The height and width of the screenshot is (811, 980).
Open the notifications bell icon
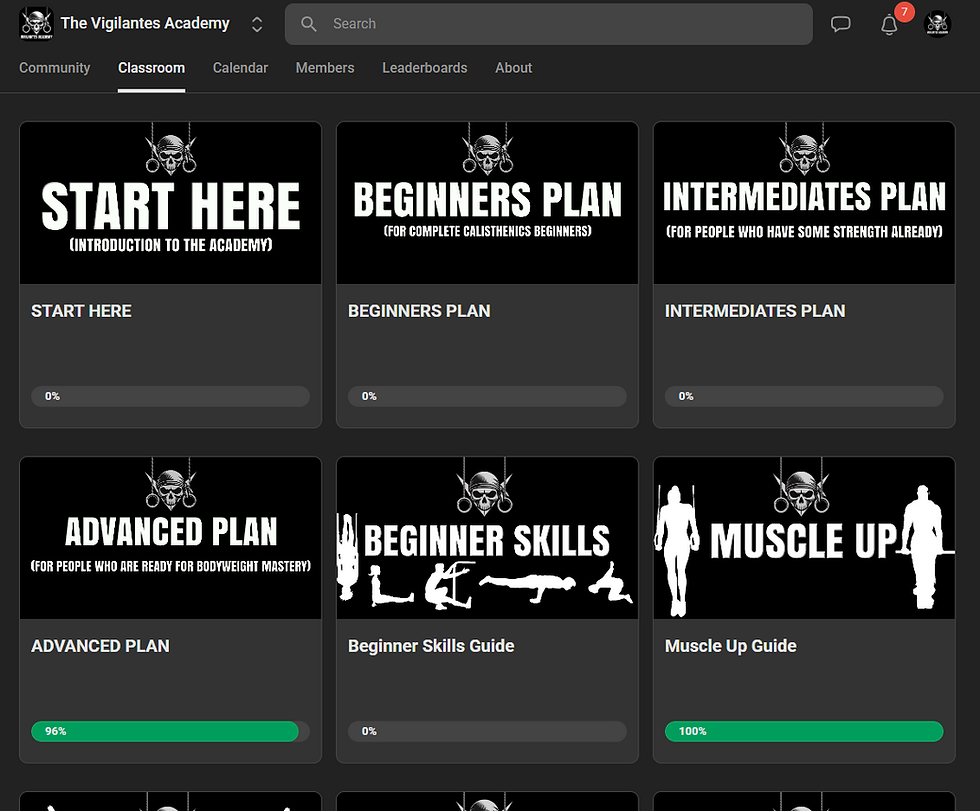(889, 25)
